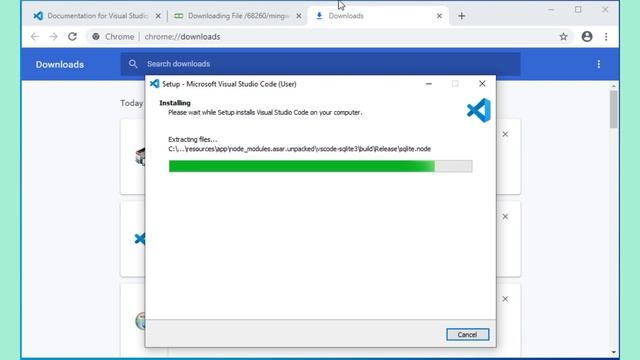This screenshot has width=640, height=360.
Task: Click the Downloads page scrollbar thumb
Action: coord(613,109)
